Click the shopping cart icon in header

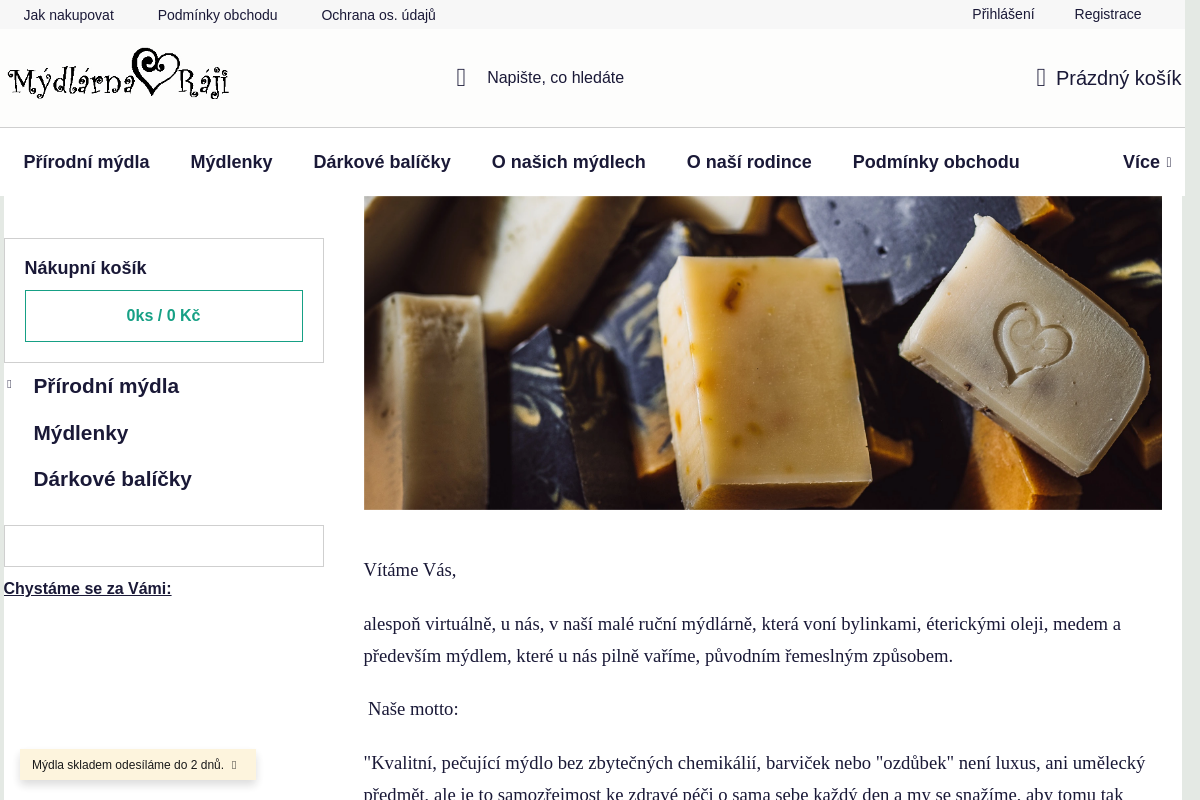click(1041, 78)
